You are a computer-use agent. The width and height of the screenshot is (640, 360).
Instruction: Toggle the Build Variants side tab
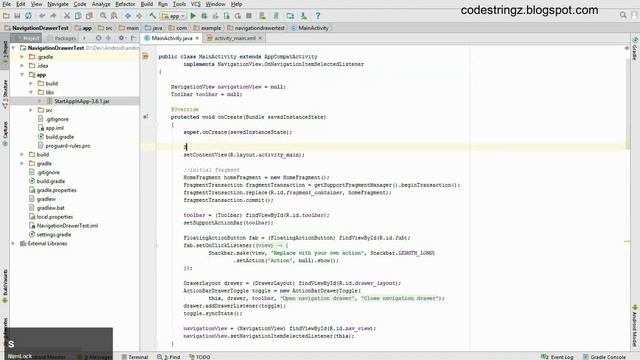[5, 286]
